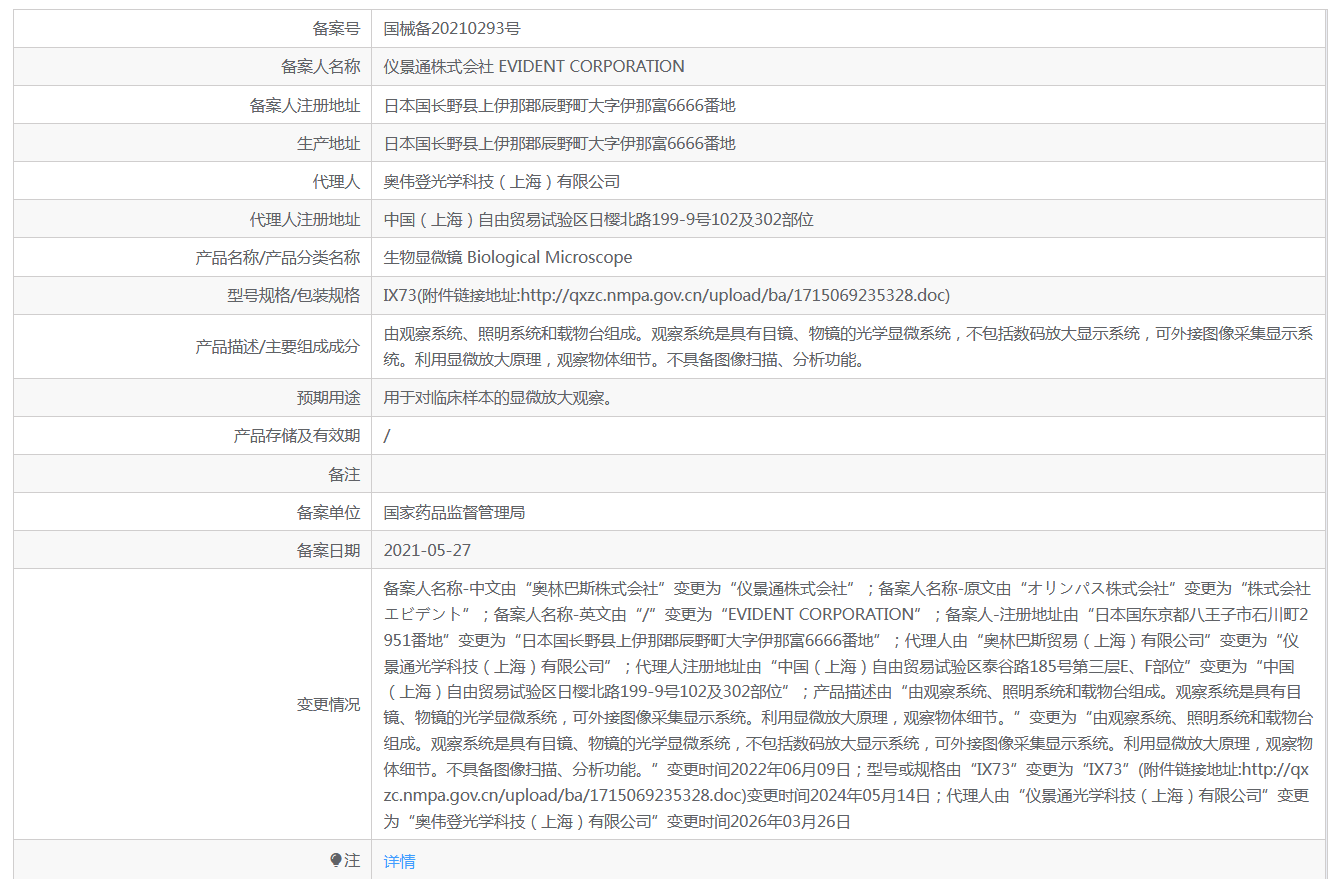Click the 注 label in the last row

pyautogui.click(x=352, y=860)
